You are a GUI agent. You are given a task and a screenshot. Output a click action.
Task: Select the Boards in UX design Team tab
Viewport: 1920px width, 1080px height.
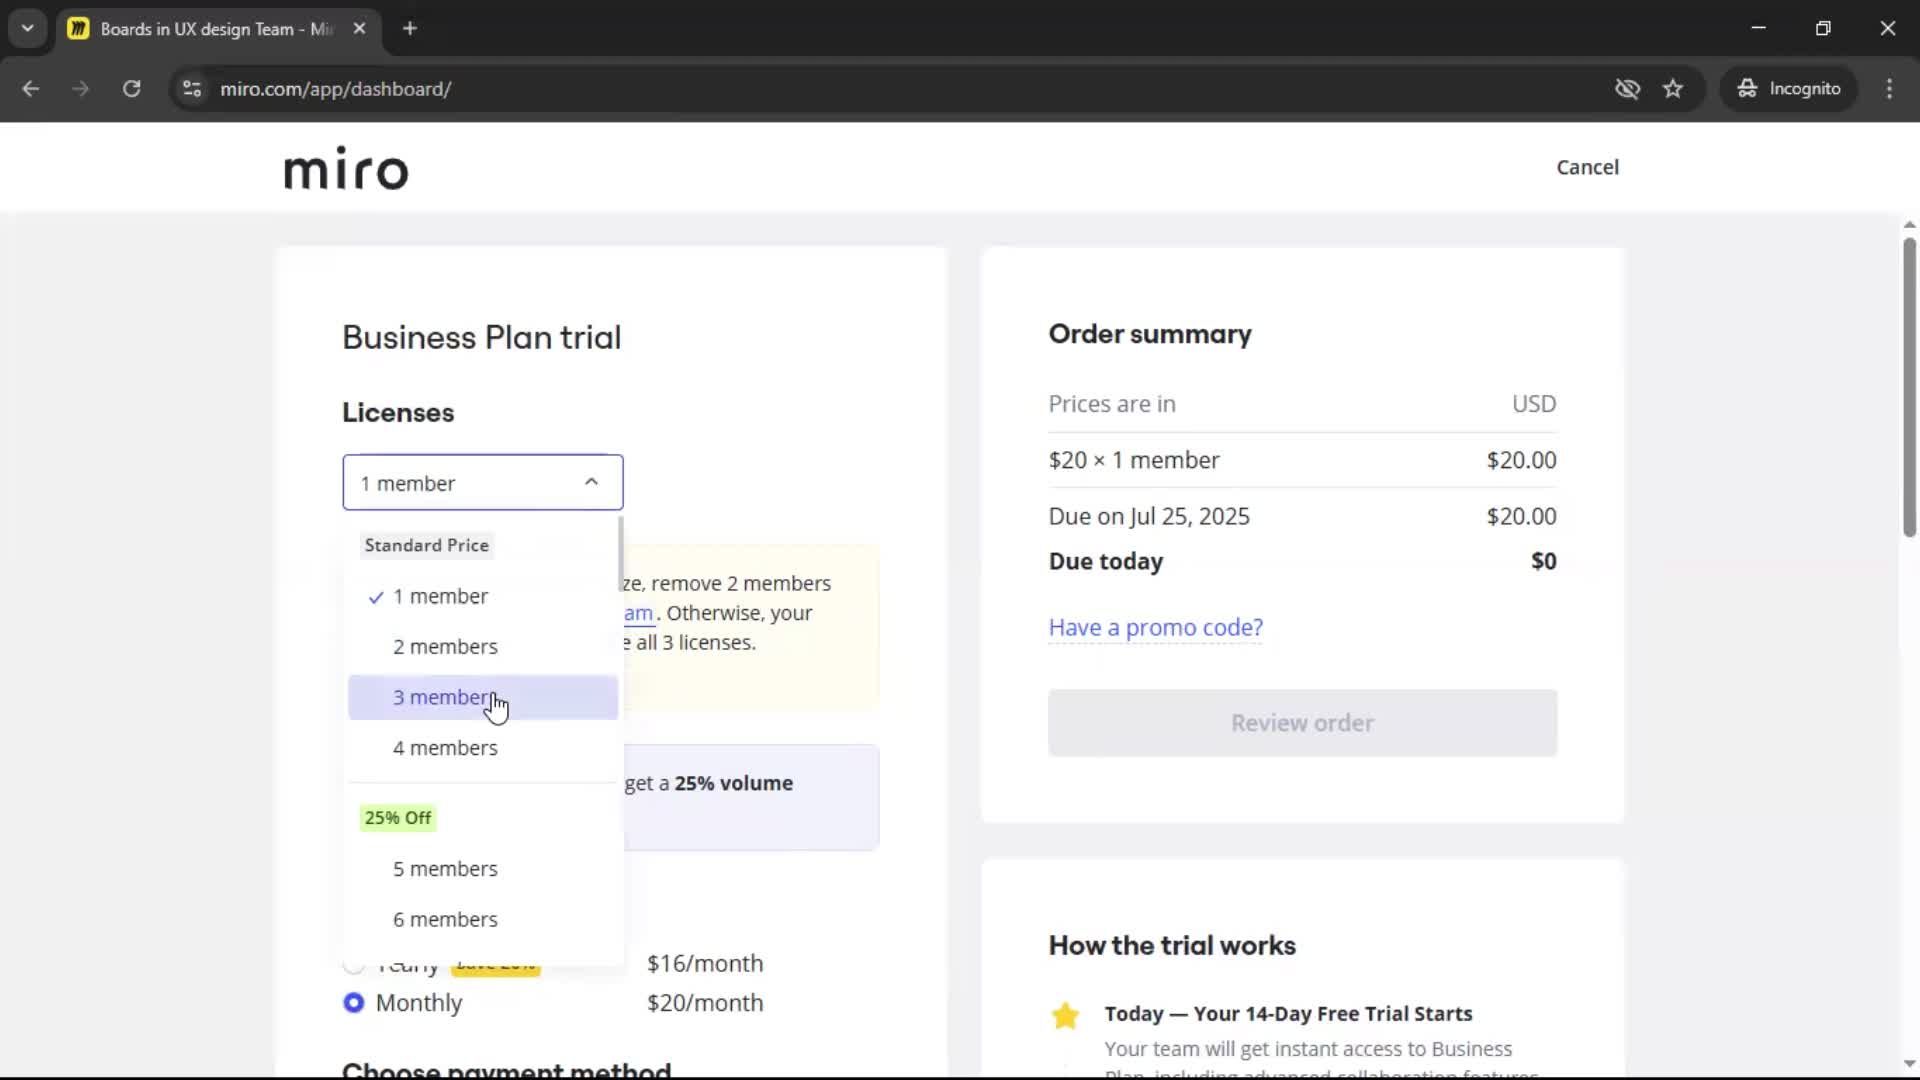(x=216, y=29)
